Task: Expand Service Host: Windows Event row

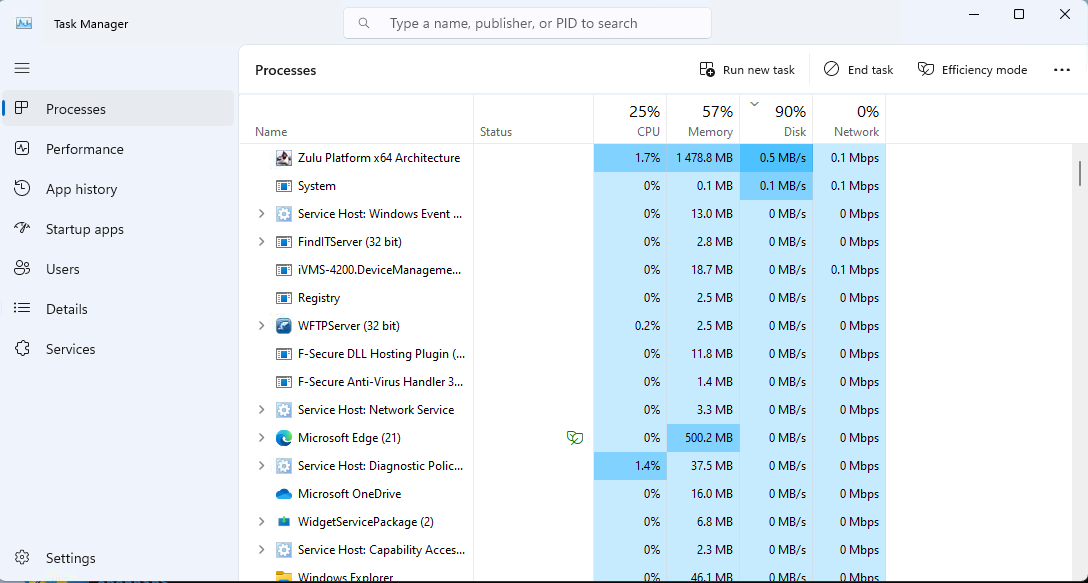Action: (x=262, y=214)
